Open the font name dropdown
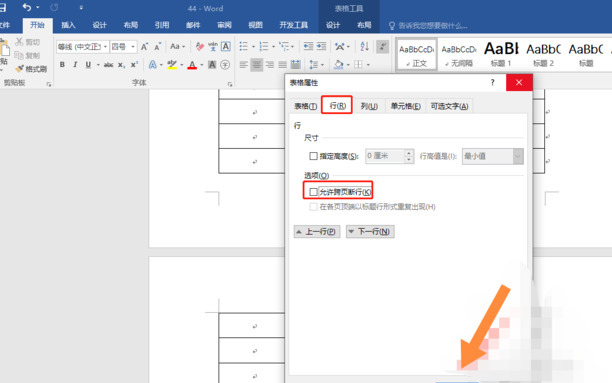This screenshot has height=383, width=612. pyautogui.click(x=105, y=47)
